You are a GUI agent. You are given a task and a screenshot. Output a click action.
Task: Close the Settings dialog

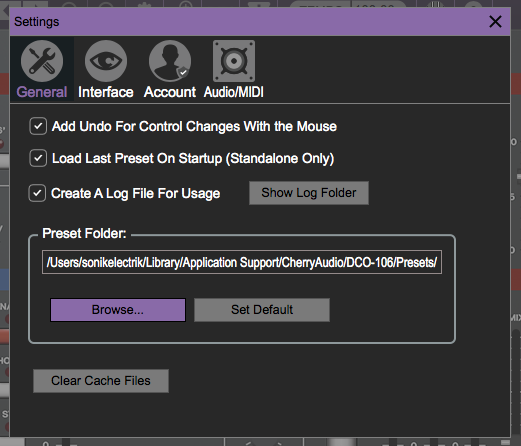point(495,22)
